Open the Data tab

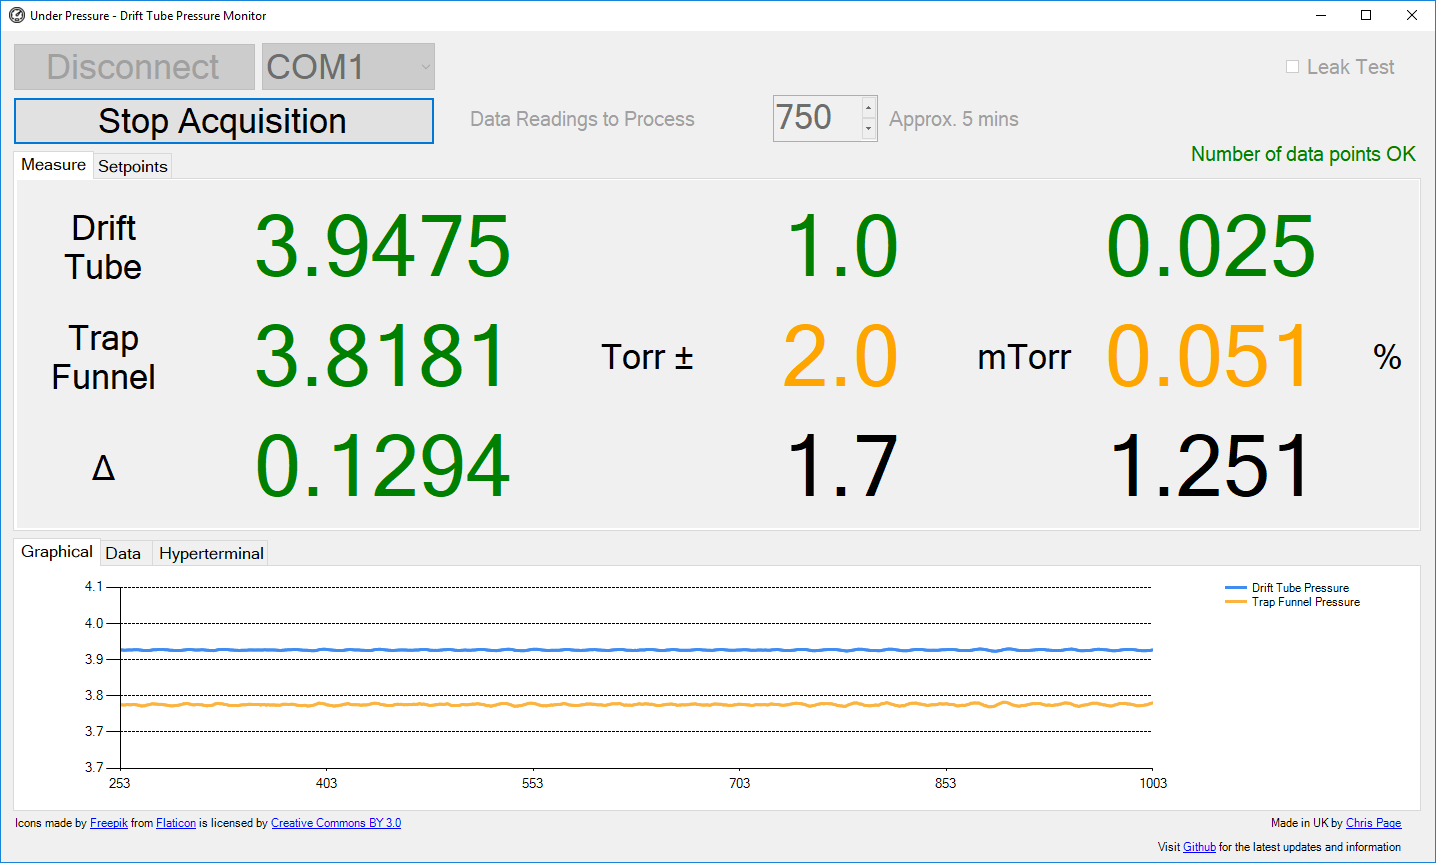pos(124,554)
